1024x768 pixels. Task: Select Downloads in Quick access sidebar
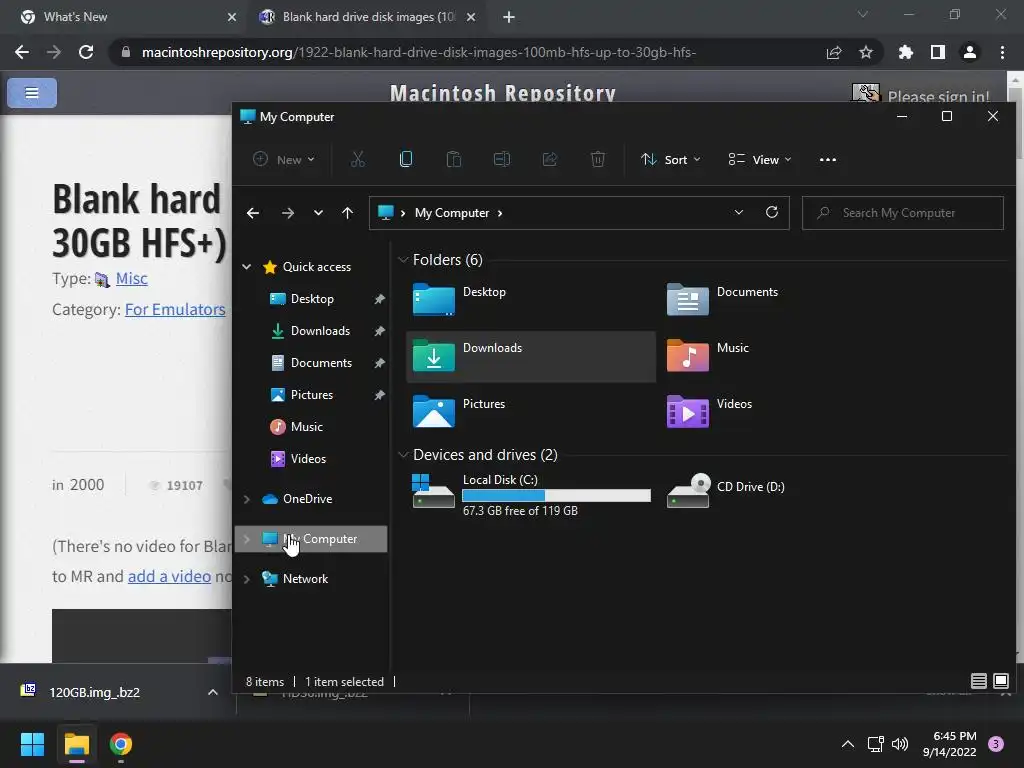click(x=320, y=330)
